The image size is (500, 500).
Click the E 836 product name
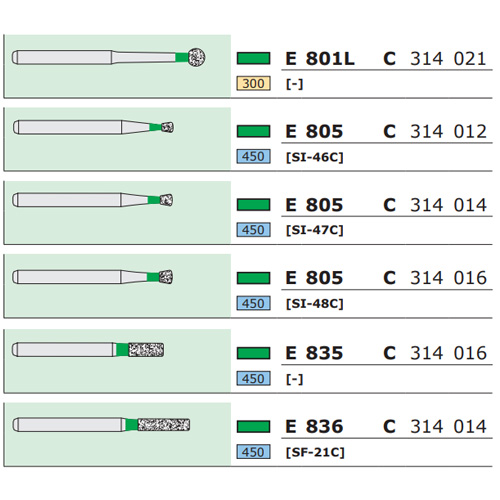click(314, 426)
